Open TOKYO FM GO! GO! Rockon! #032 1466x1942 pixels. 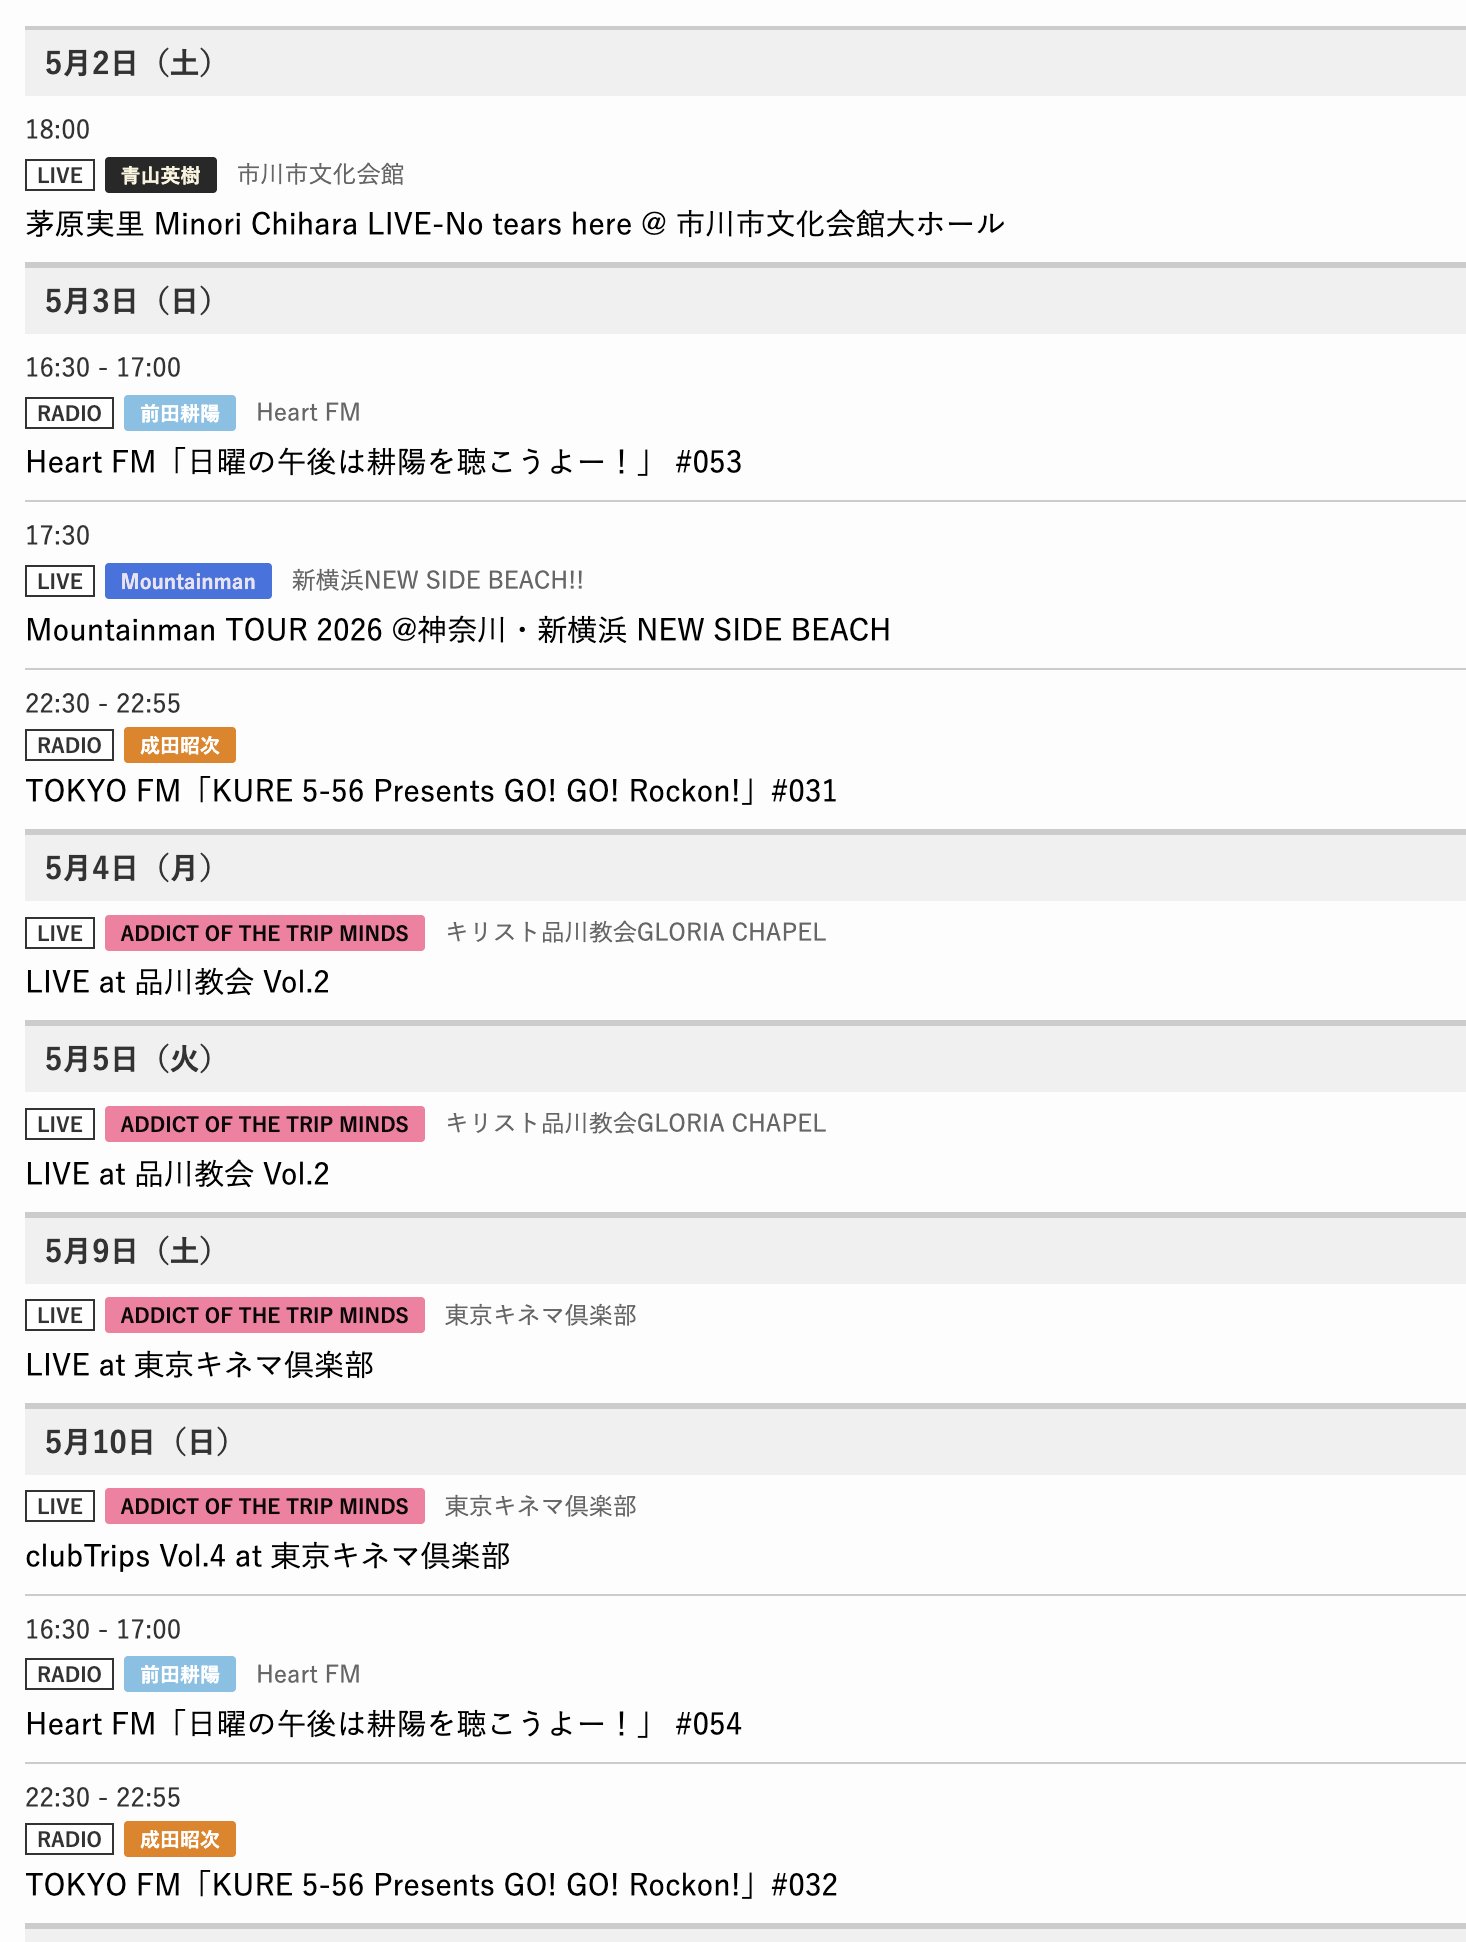(x=431, y=1885)
